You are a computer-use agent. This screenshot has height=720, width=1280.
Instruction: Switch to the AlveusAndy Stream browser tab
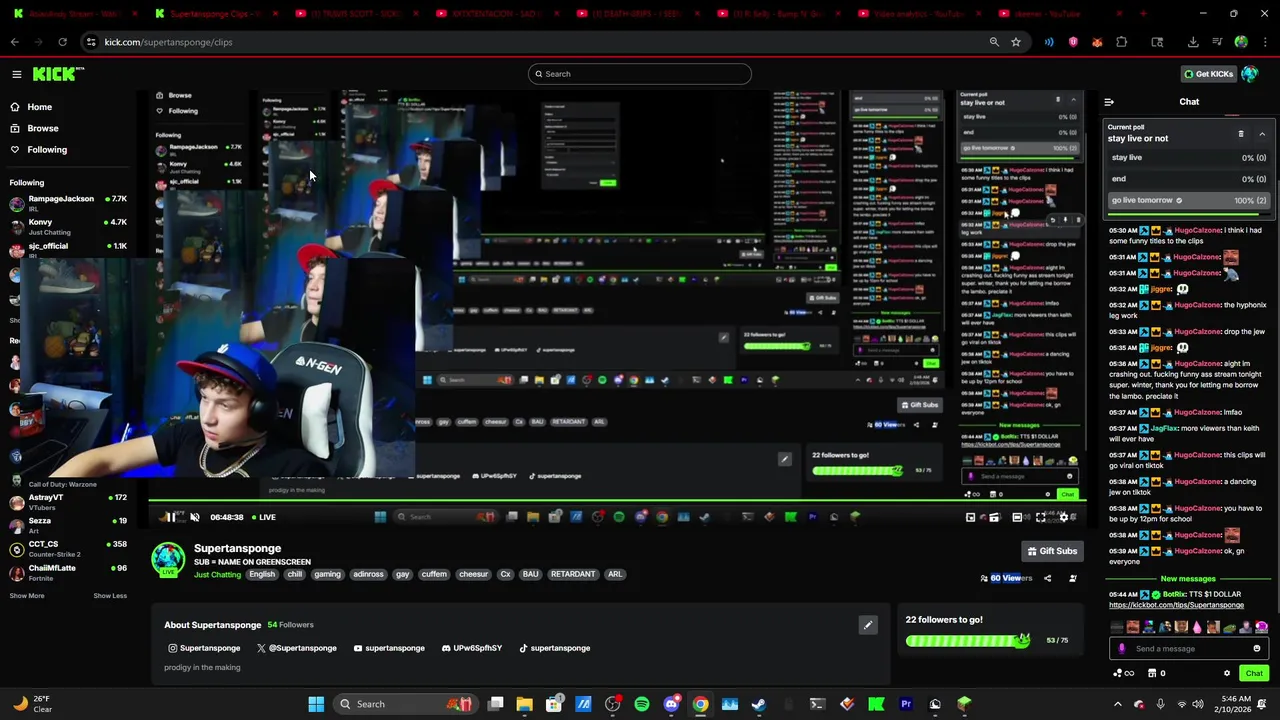[75, 14]
